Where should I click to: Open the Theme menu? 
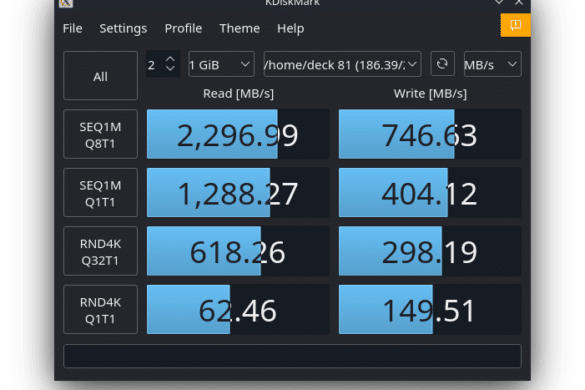coord(240,28)
